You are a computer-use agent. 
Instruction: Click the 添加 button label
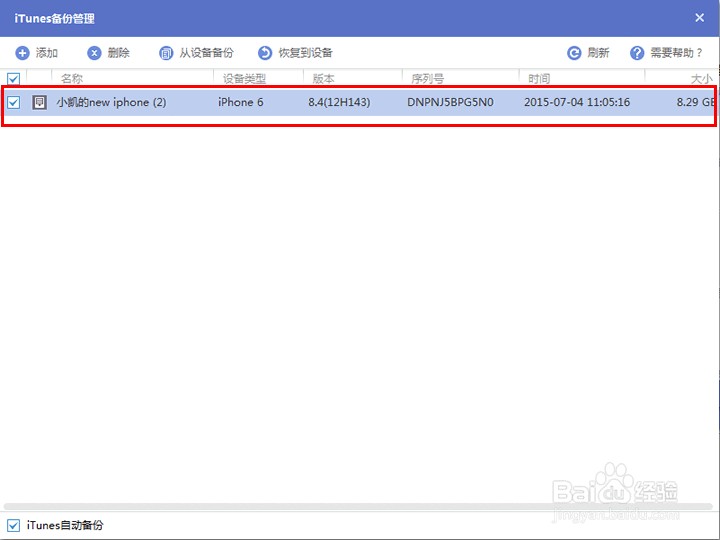[47, 53]
